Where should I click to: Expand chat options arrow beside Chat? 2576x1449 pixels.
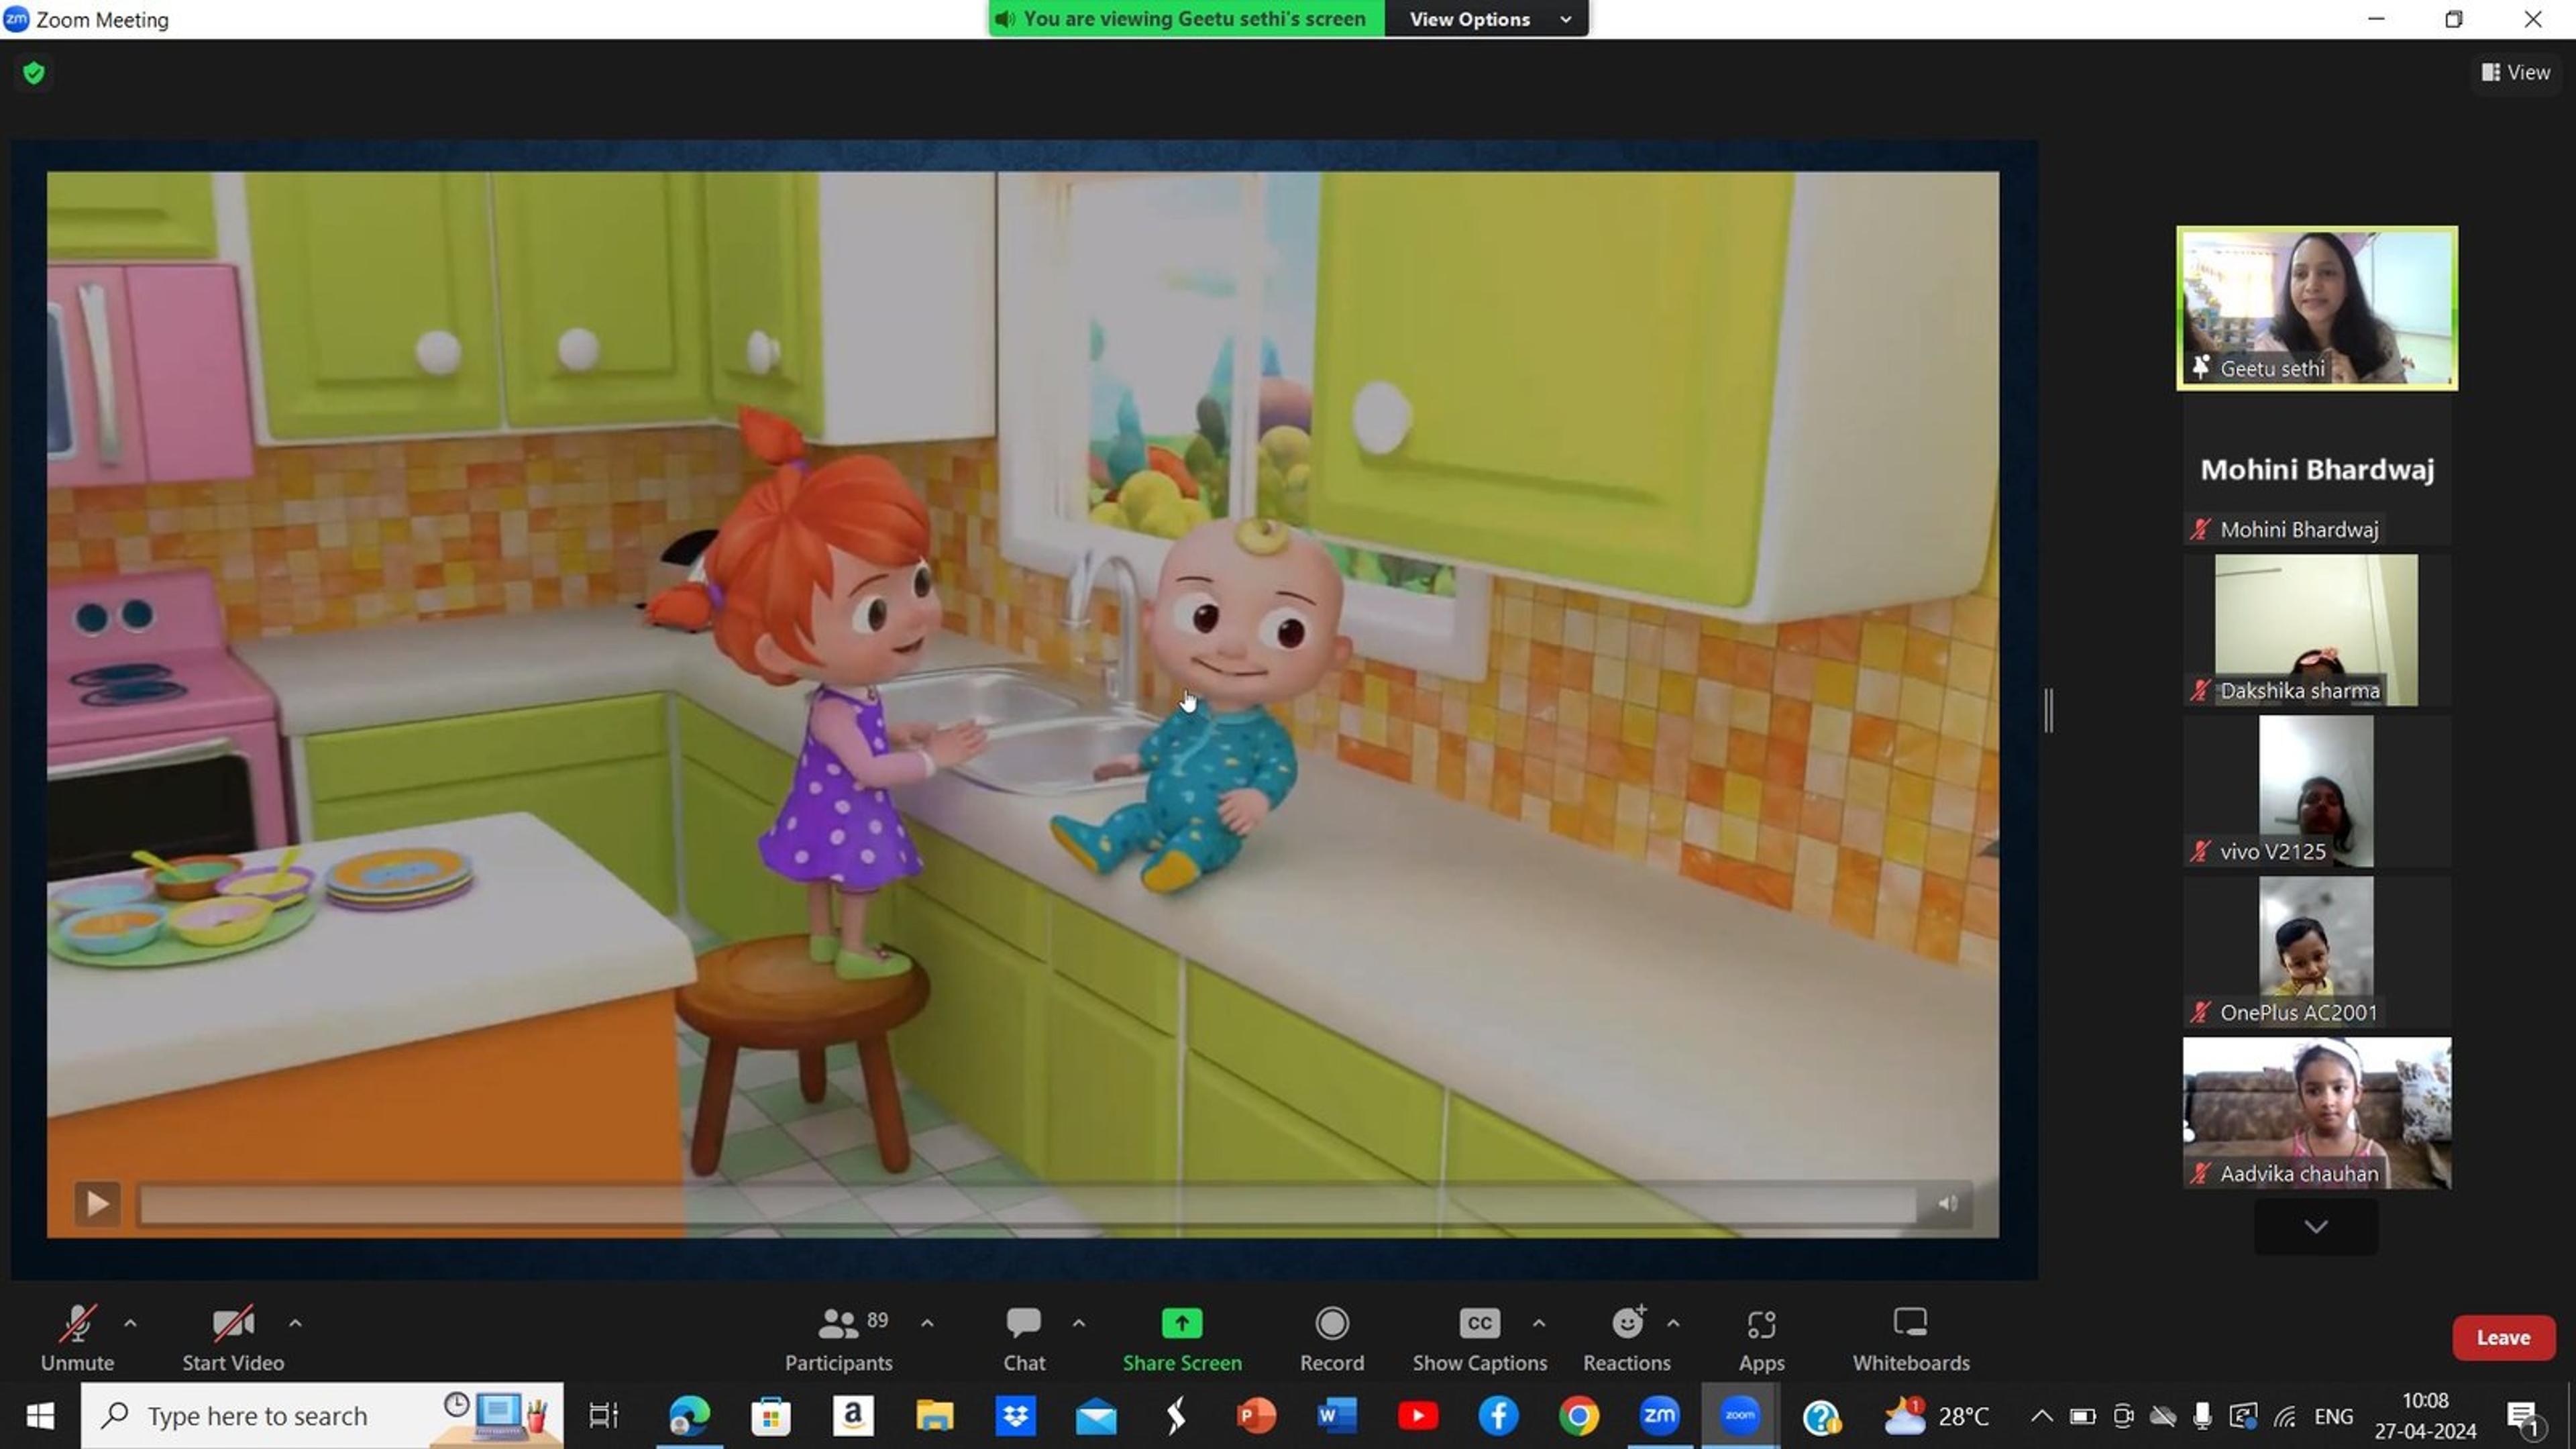click(x=1078, y=1323)
